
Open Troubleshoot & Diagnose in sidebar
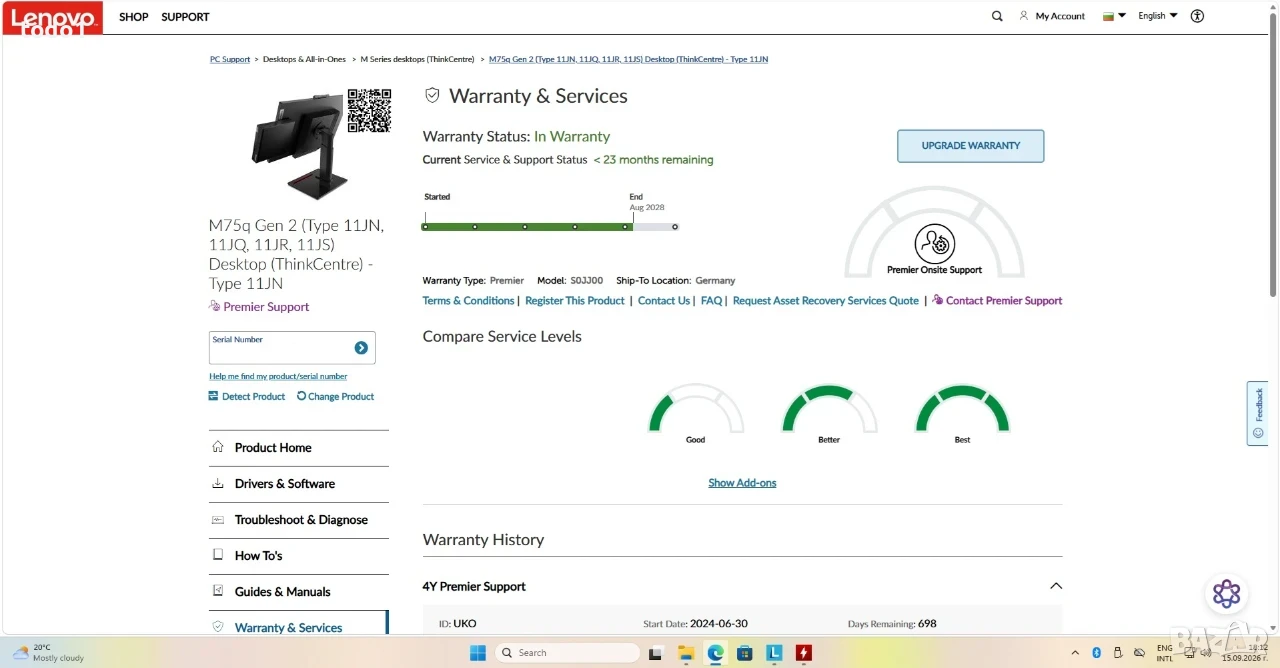click(298, 520)
